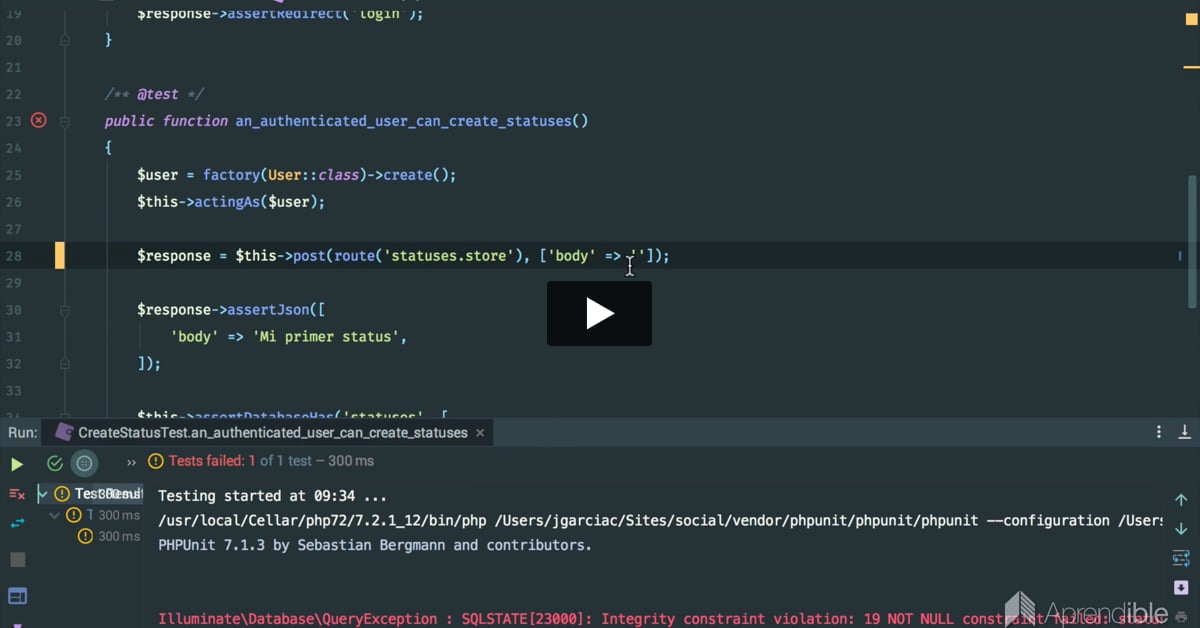
Task: Toggle soft-wrap output icon
Action: [x=1181, y=558]
